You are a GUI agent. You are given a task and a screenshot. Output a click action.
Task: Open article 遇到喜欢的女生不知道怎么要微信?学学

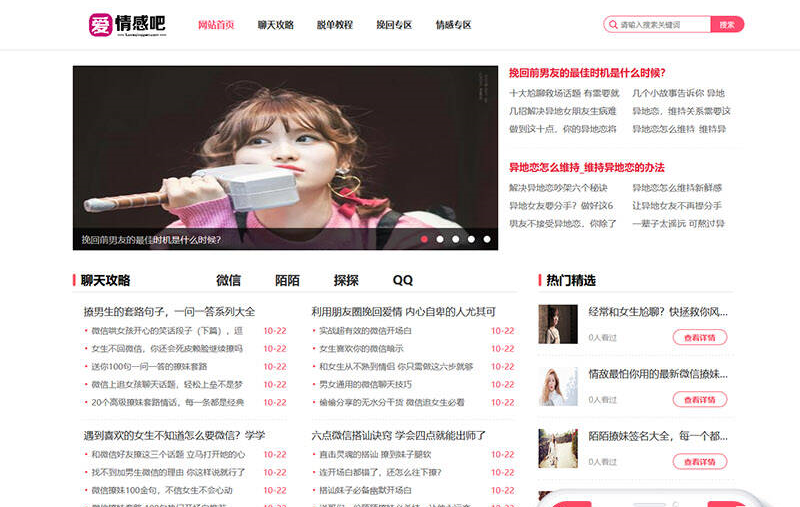(x=174, y=435)
